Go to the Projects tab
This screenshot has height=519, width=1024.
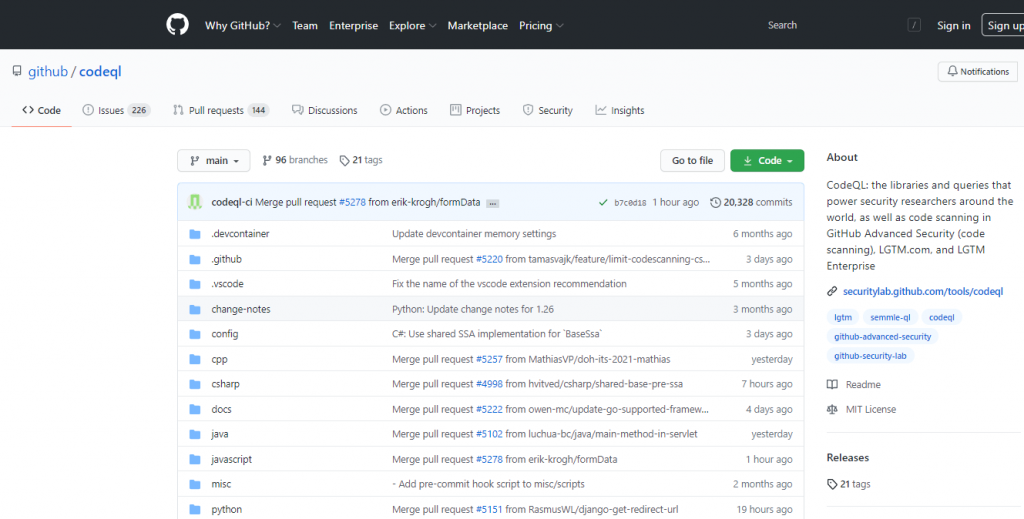tap(475, 110)
